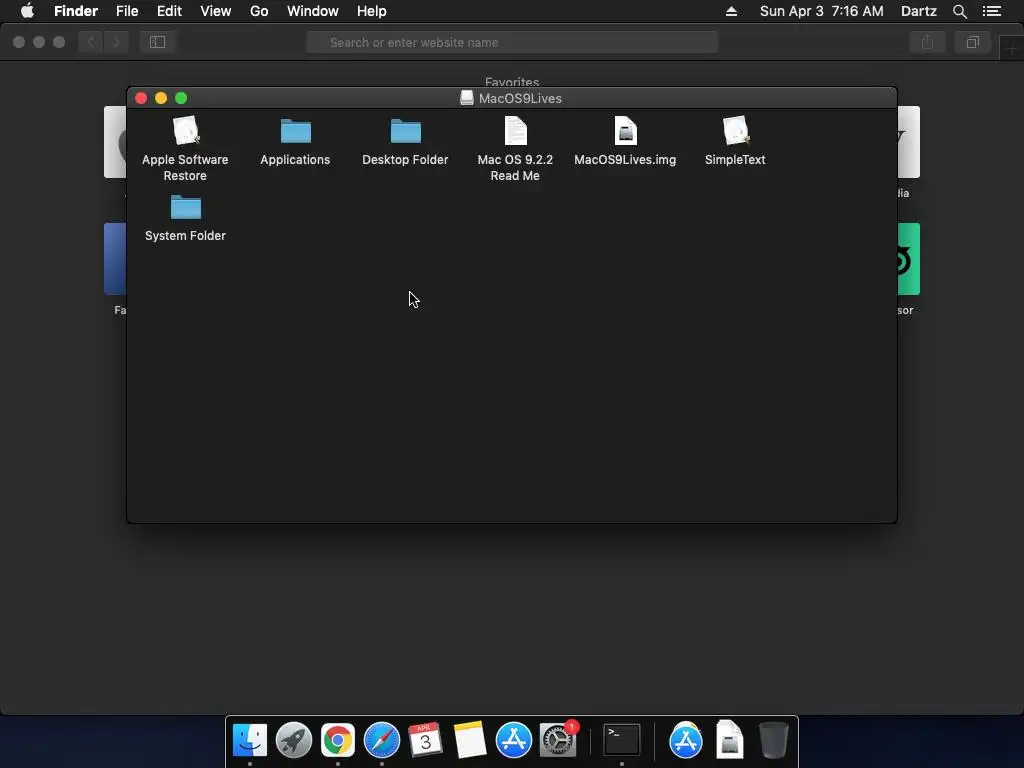Viewport: 1024px width, 768px height.
Task: Open Terminal from the Dock
Action: (622, 740)
